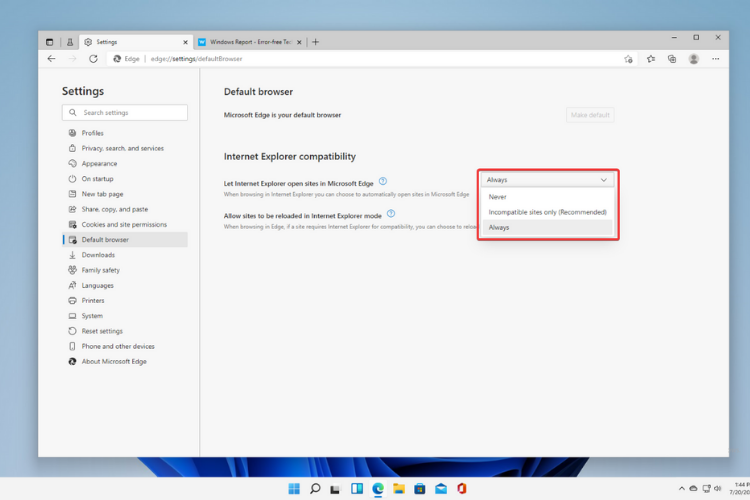Open the Collections icon in toolbar
The image size is (750, 500).
(672, 59)
